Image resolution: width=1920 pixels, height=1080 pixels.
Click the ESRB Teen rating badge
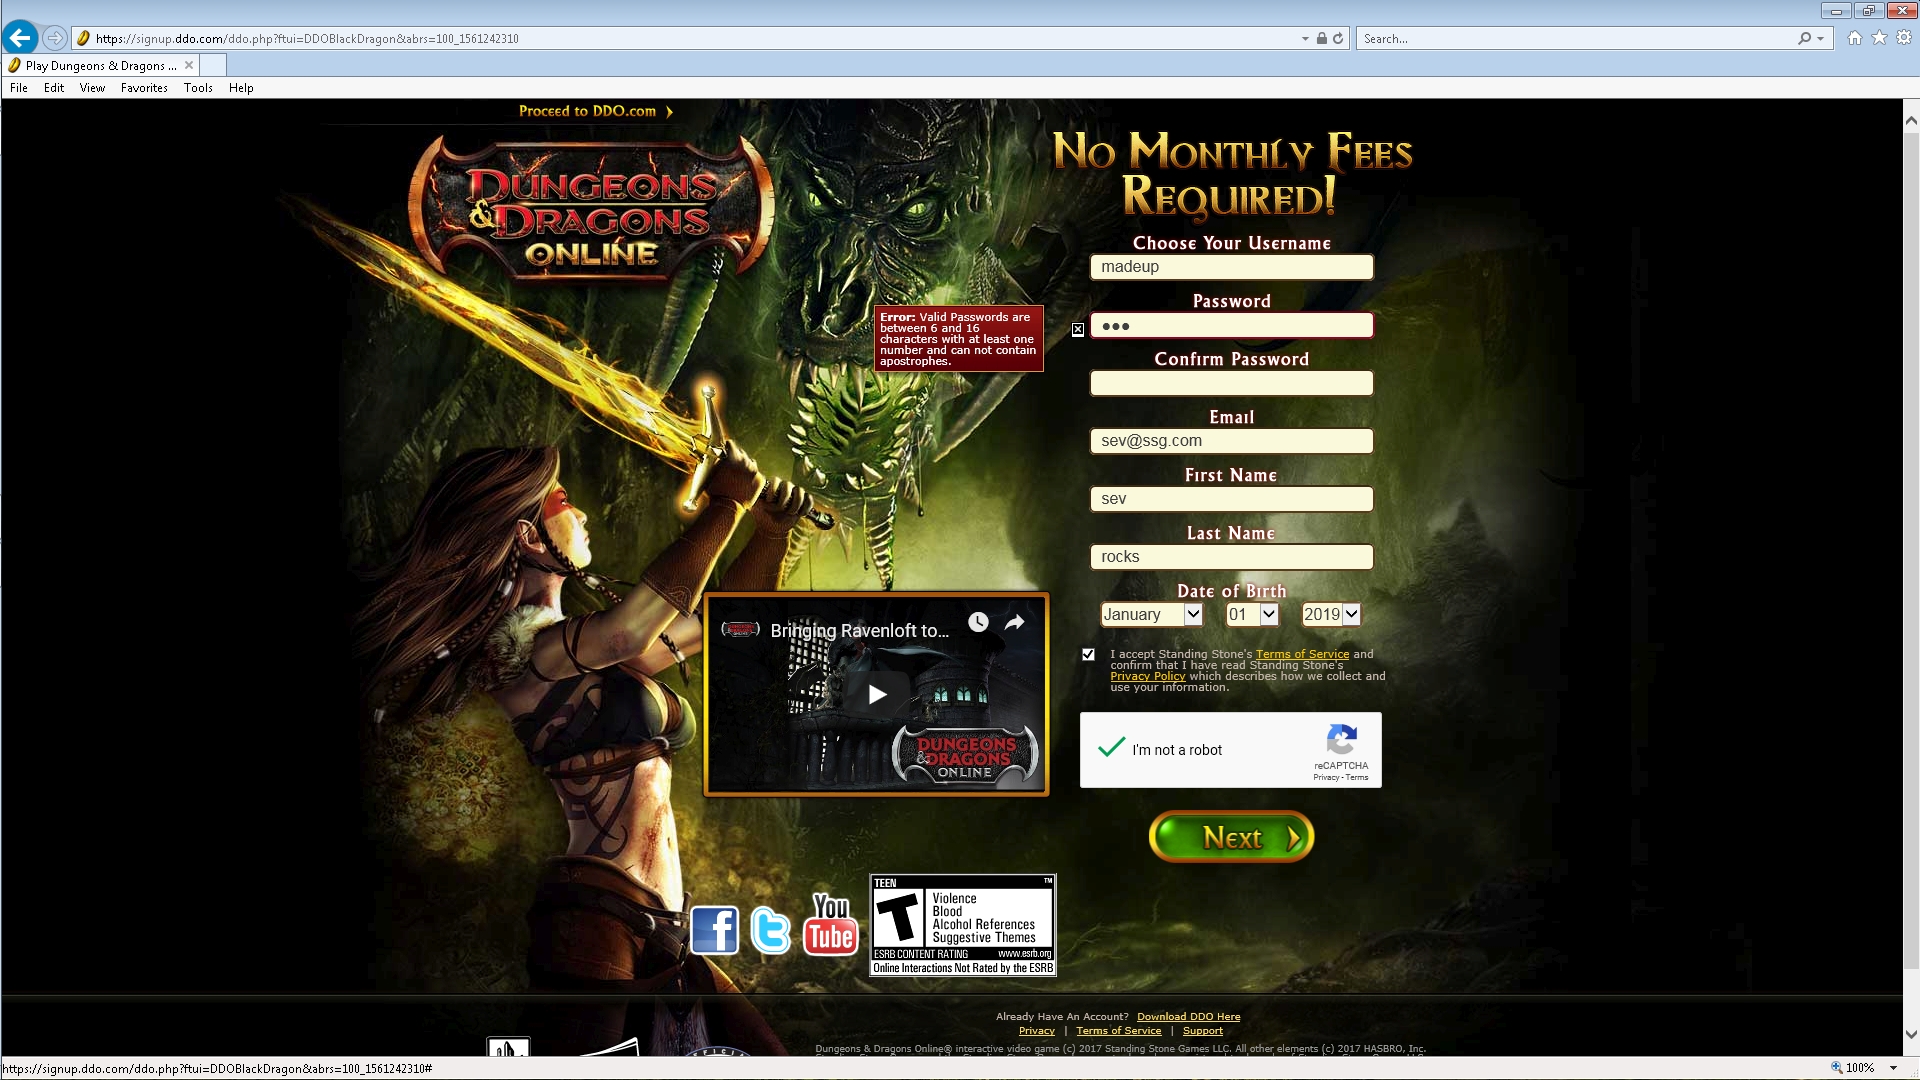pos(963,925)
